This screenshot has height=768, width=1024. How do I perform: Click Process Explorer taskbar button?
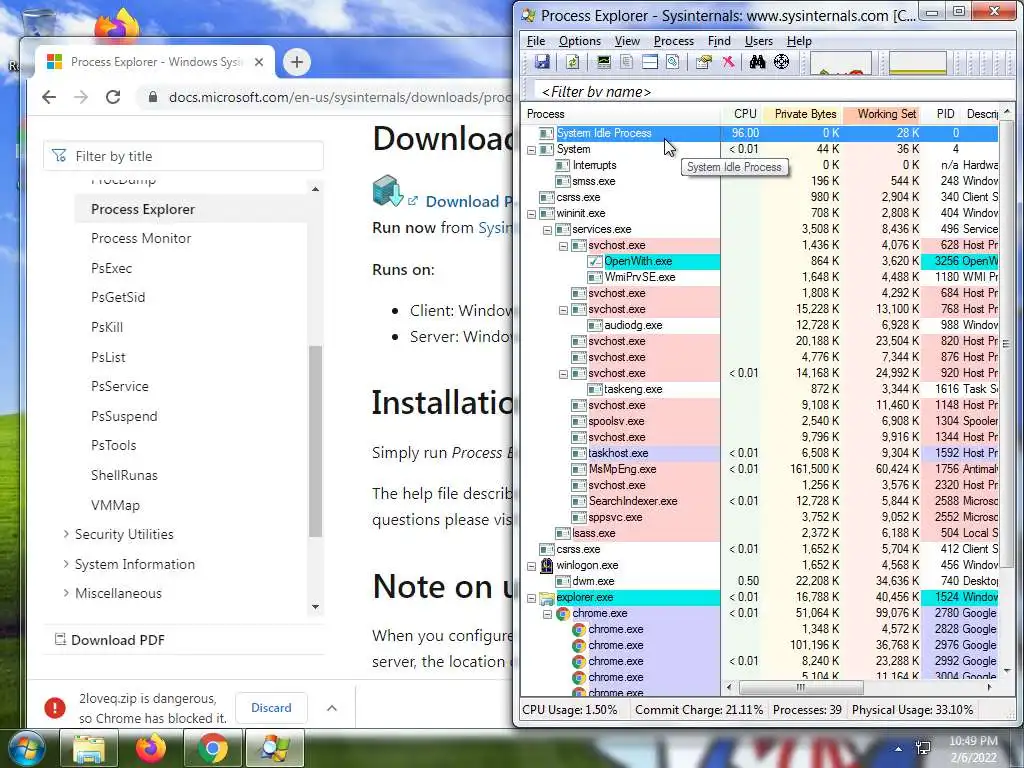pos(275,748)
